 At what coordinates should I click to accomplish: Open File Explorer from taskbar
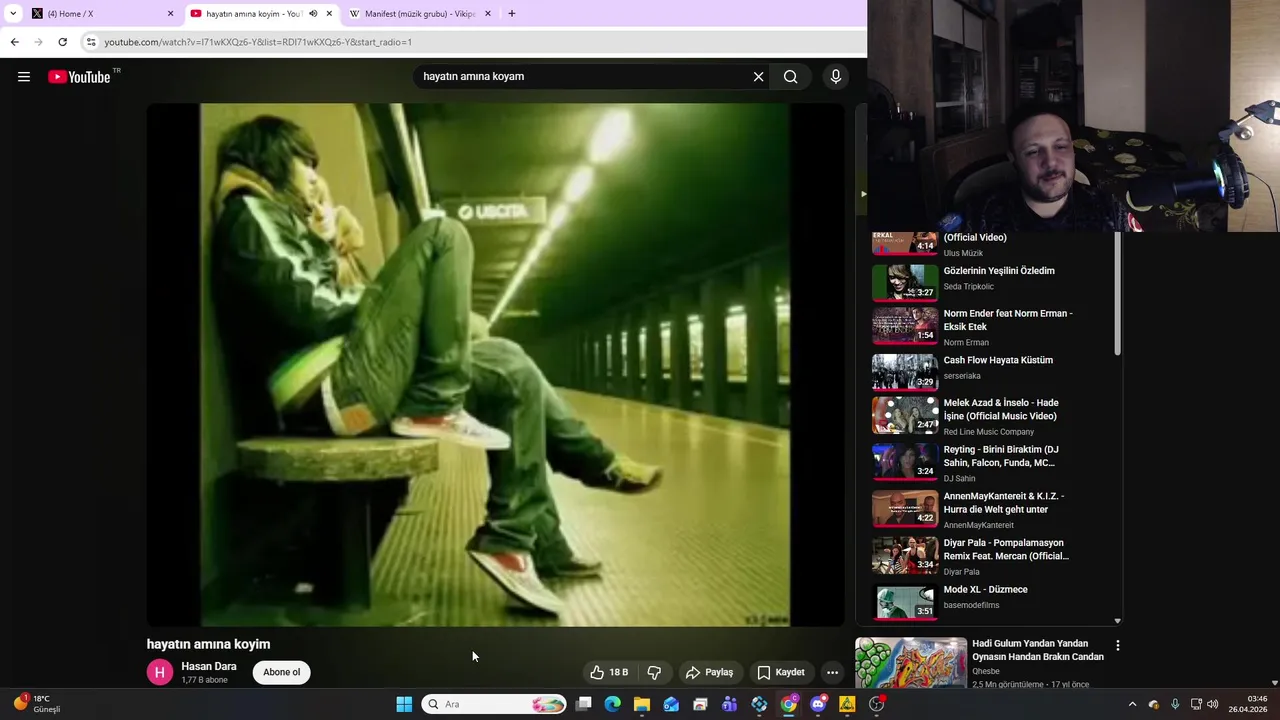(x=642, y=704)
